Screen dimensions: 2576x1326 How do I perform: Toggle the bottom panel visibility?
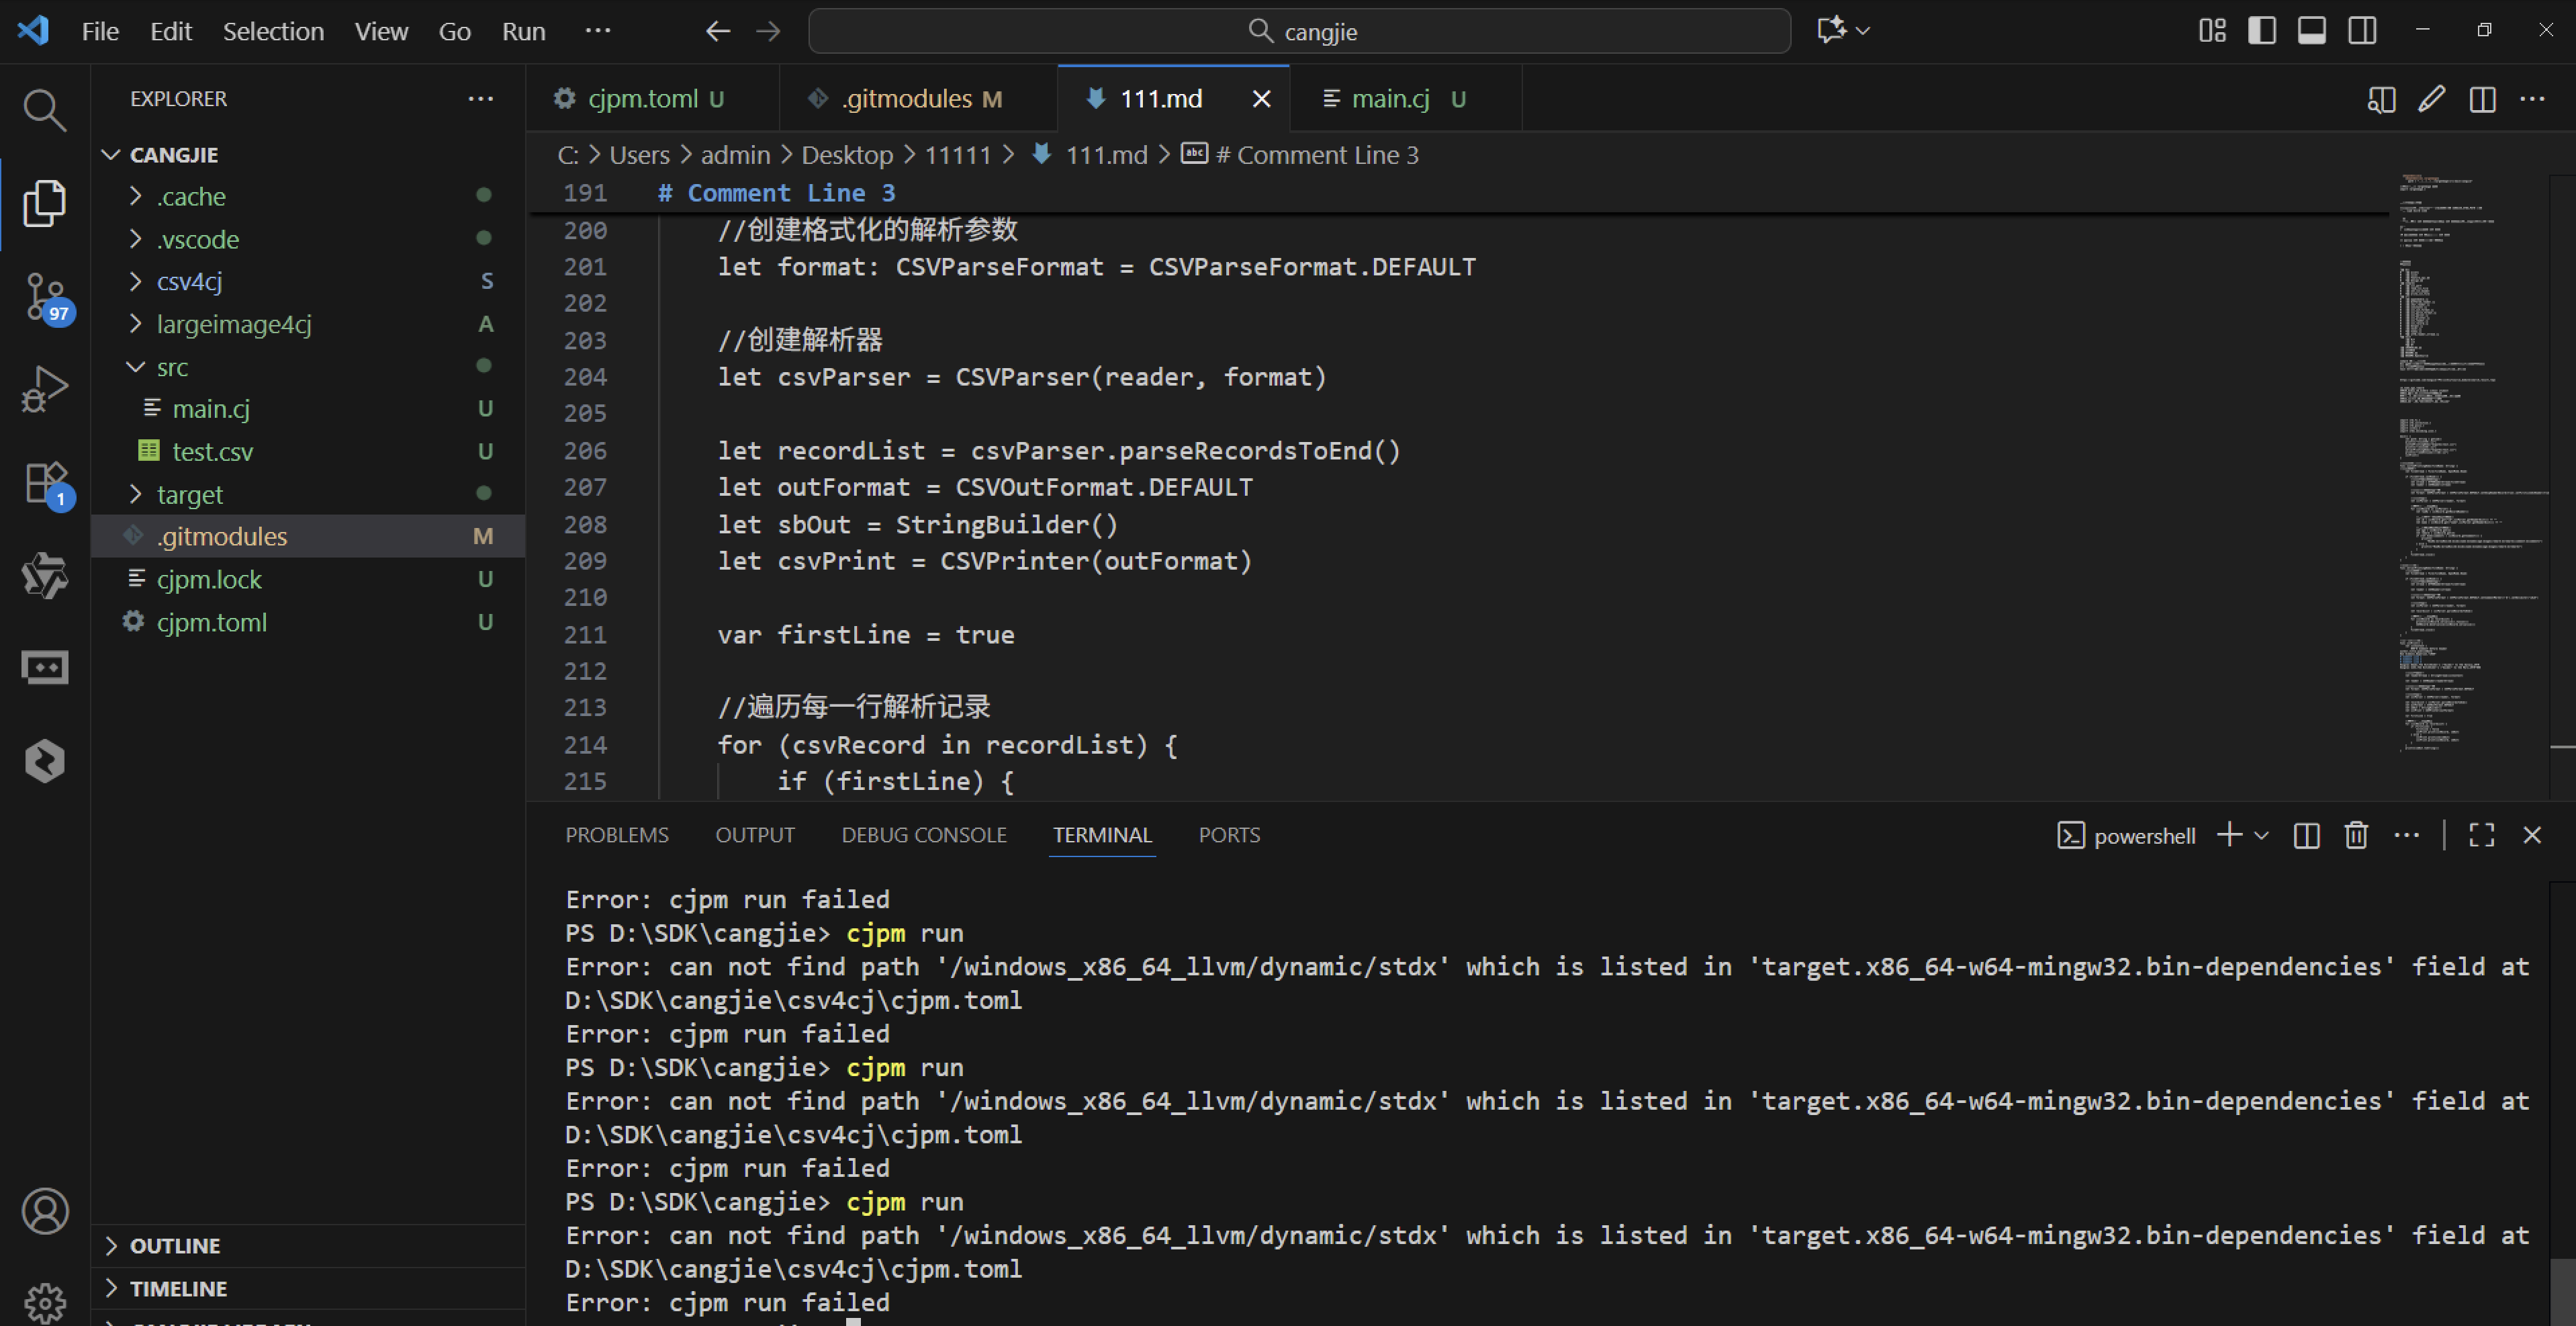(2312, 31)
